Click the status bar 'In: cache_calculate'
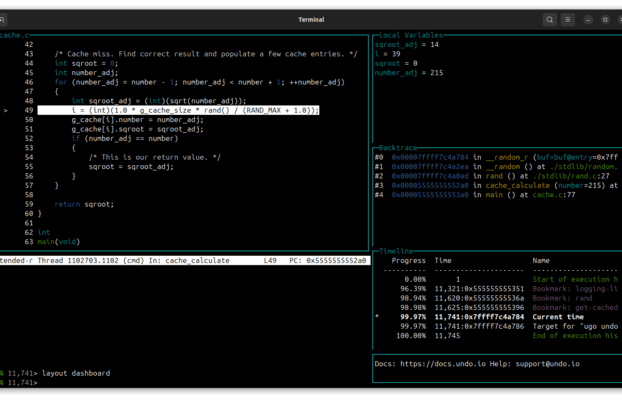The width and height of the screenshot is (622, 400). point(189,261)
